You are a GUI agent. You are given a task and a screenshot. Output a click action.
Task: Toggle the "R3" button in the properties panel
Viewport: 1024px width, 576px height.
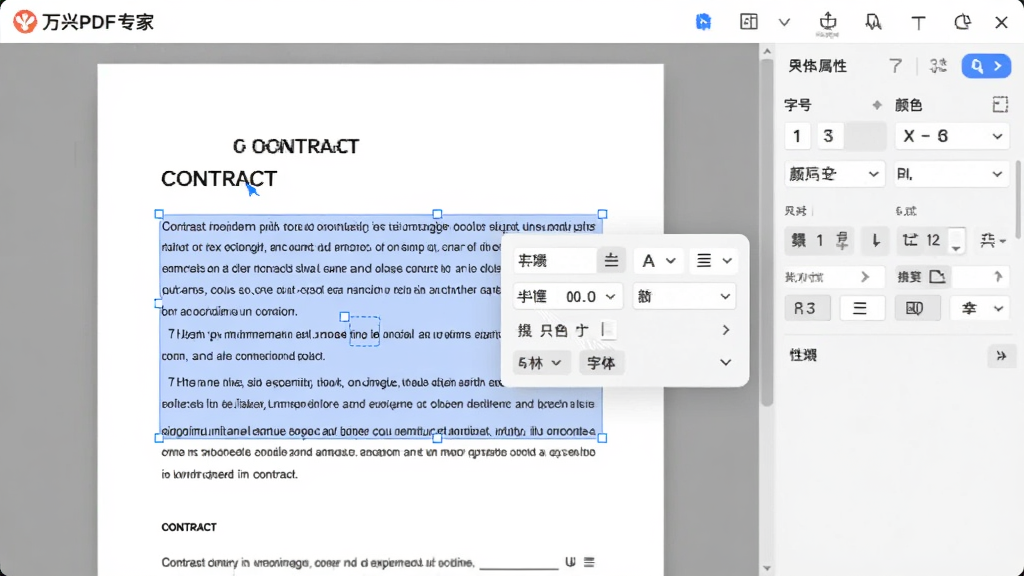(807, 308)
